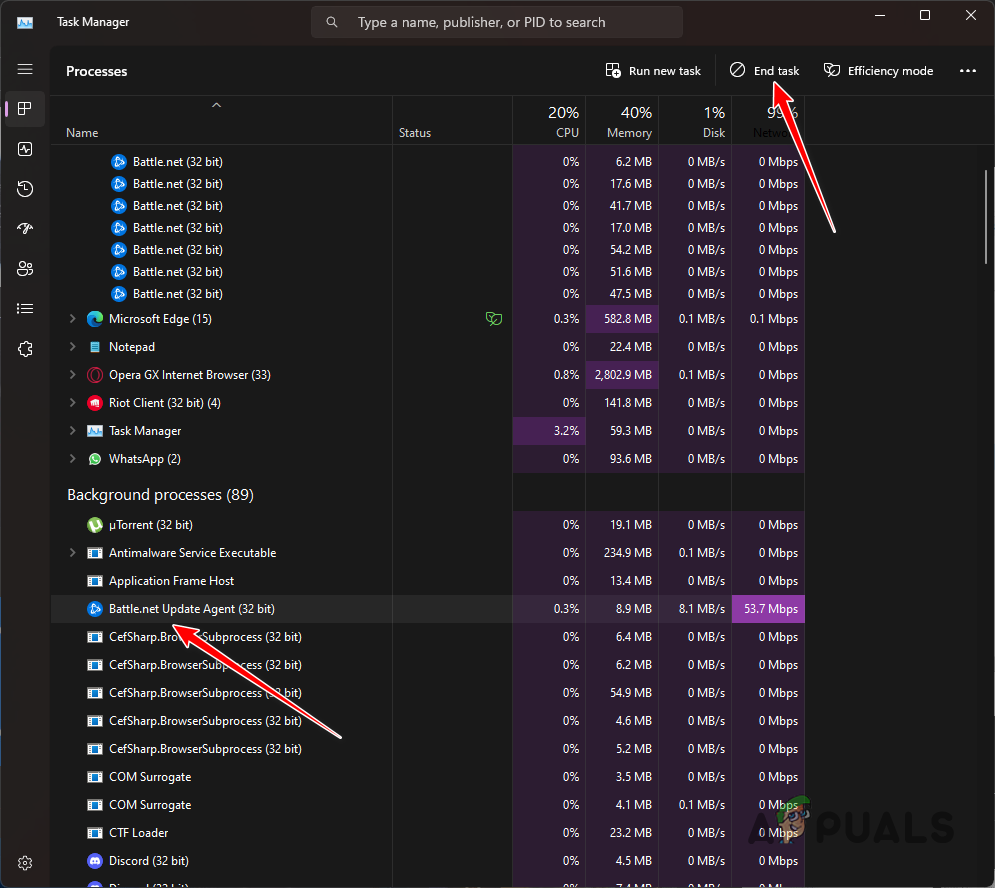Select the Battle.net Update Agent process row

(191, 609)
